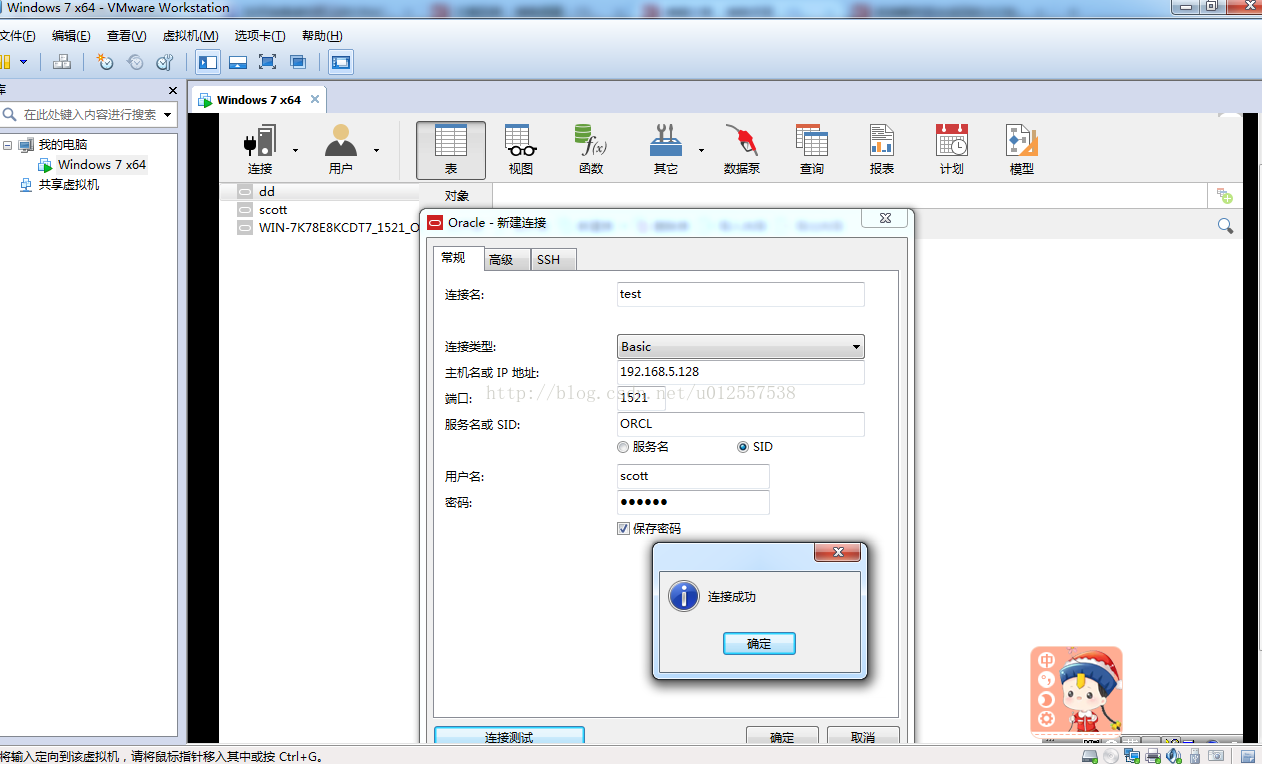Toggle the 保存密码 checkbox
Screen dimensions: 1262x765
coord(623,528)
